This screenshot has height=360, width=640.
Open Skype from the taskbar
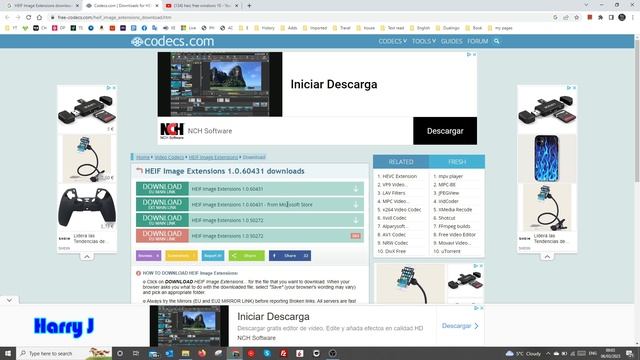[x=267, y=353]
